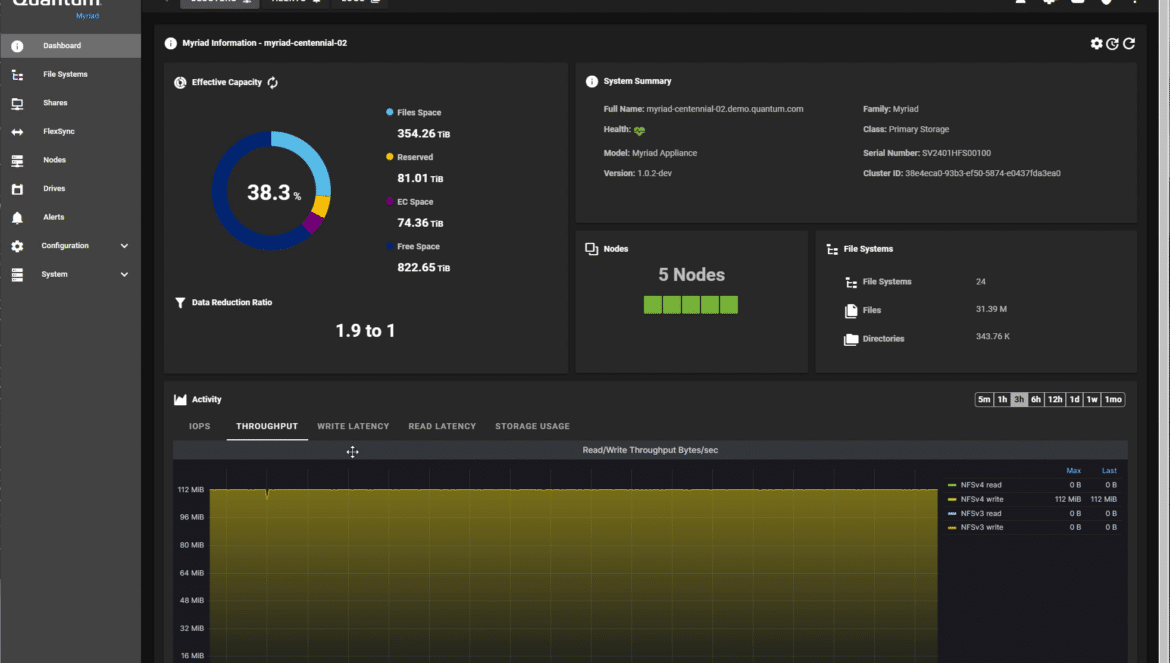
Task: Click the File Systems panel header icon
Action: click(832, 249)
